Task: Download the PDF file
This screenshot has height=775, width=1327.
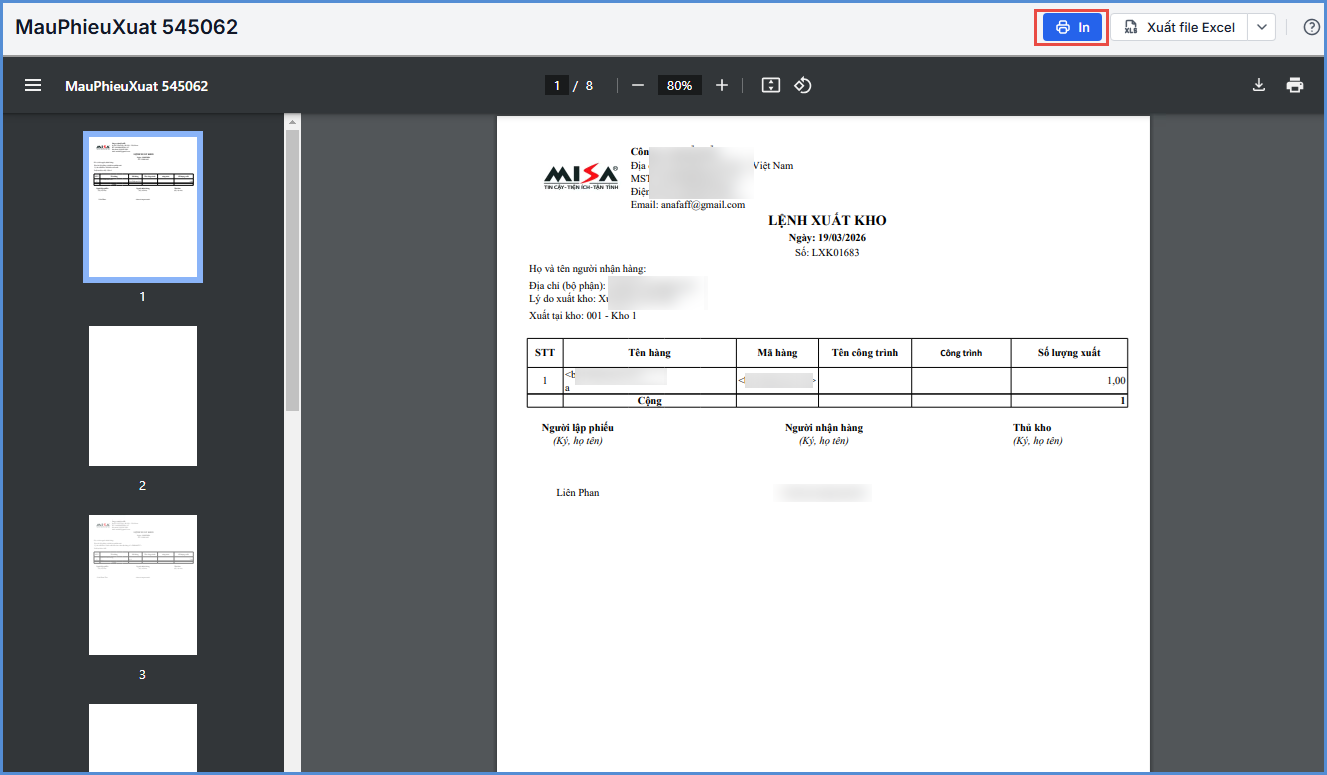Action: coord(1259,85)
